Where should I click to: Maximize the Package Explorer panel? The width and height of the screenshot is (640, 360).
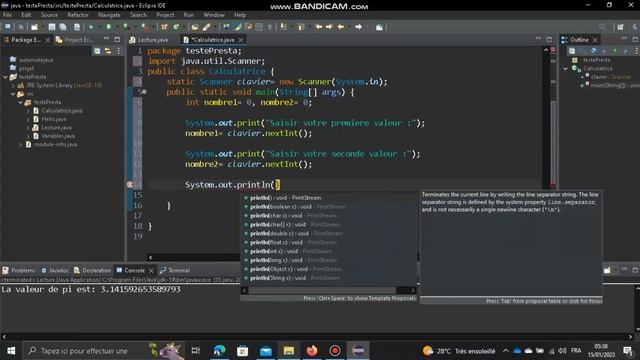point(117,40)
